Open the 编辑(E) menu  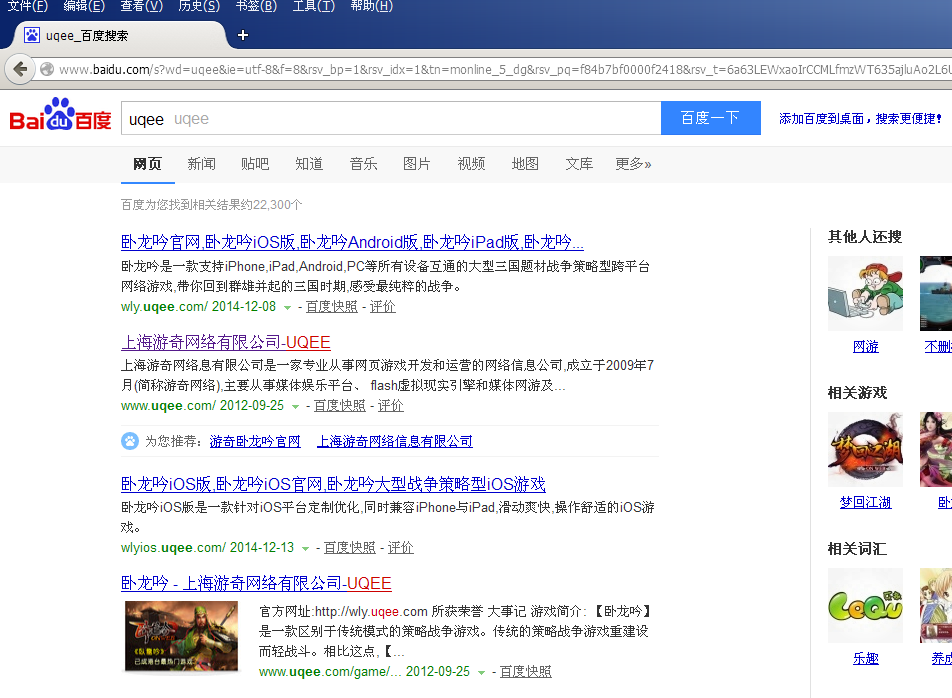pos(84,6)
